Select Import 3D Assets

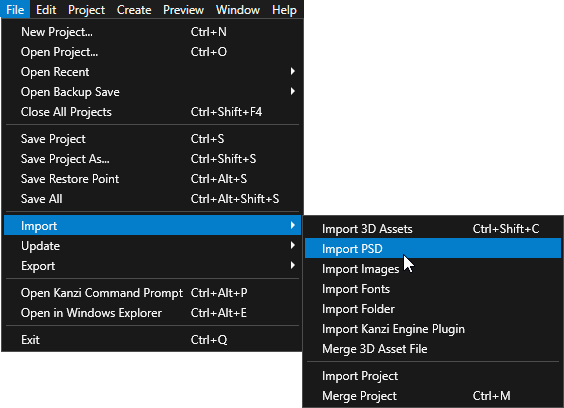coord(433,229)
